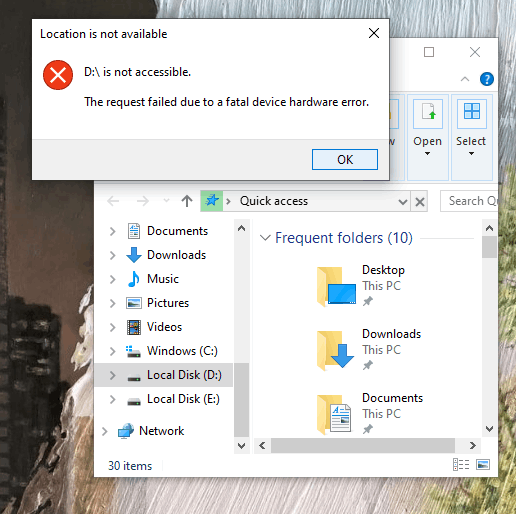Click navigation pane scroll down arrow

(x=241, y=445)
